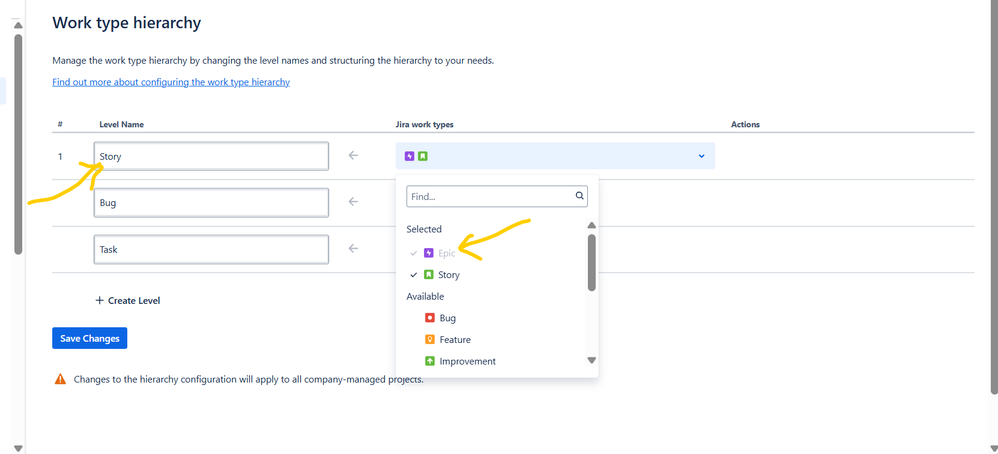Image resolution: width=998 pixels, height=454 pixels.
Task: Click the red Bug icon in the Available list
Action: pyautogui.click(x=430, y=318)
